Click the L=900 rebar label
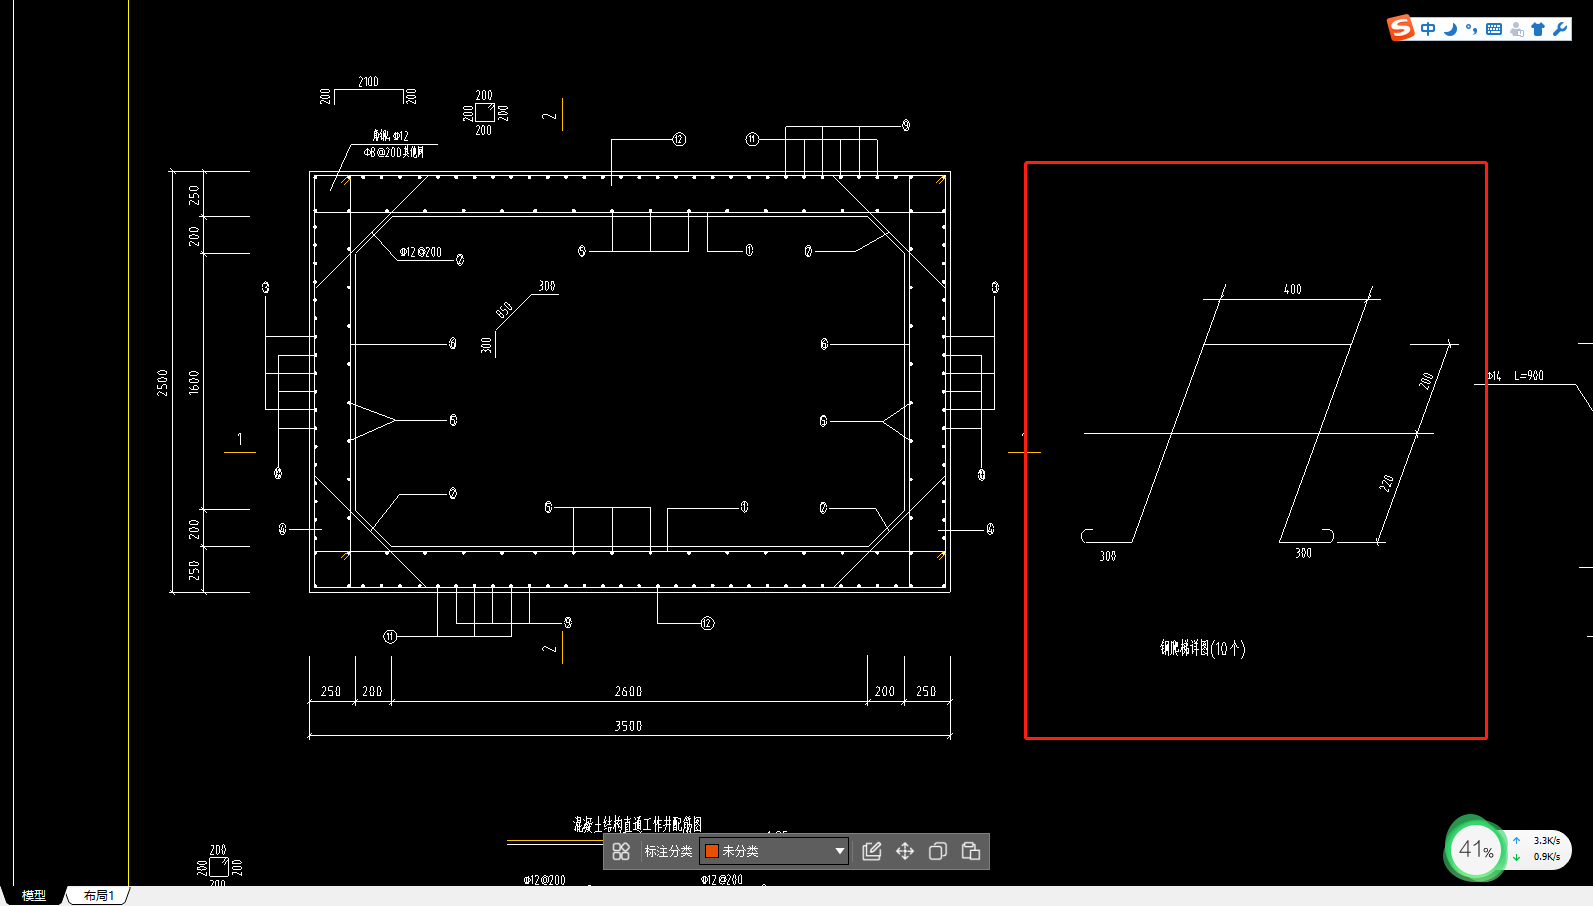Screen dimensions: 1593x906 click(x=1528, y=376)
